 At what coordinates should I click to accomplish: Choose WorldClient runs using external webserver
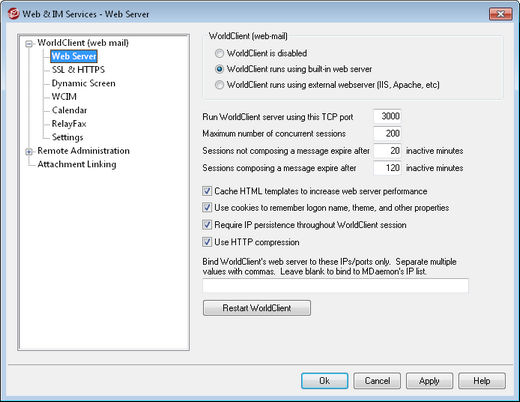coord(219,85)
